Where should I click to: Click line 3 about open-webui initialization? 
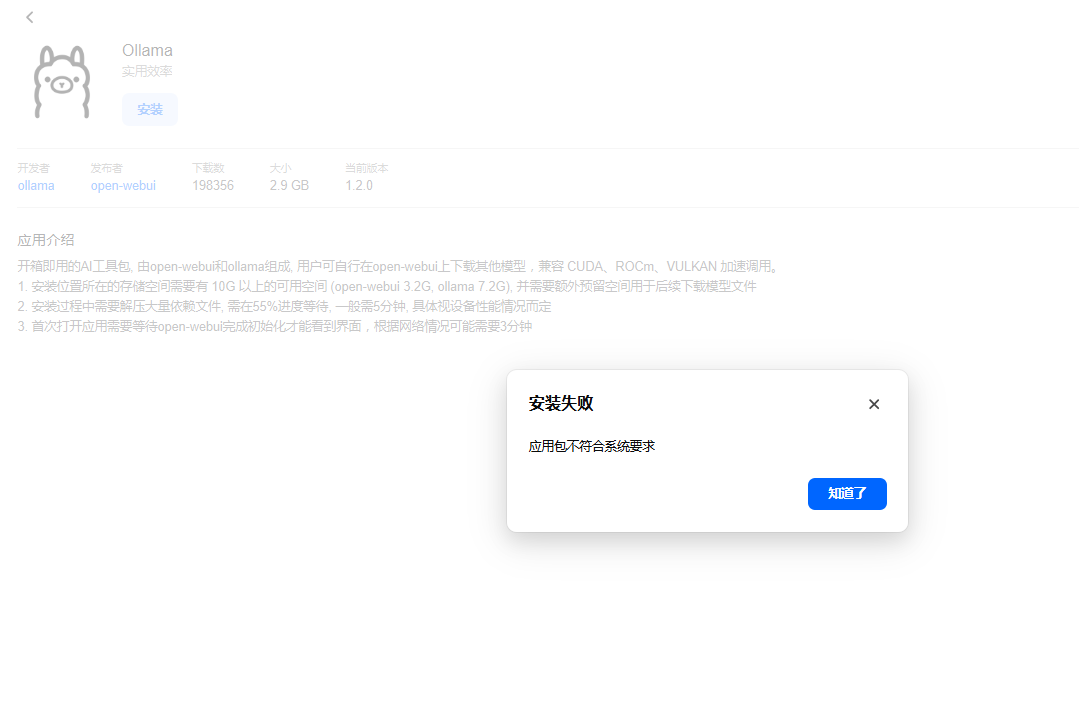(x=275, y=326)
